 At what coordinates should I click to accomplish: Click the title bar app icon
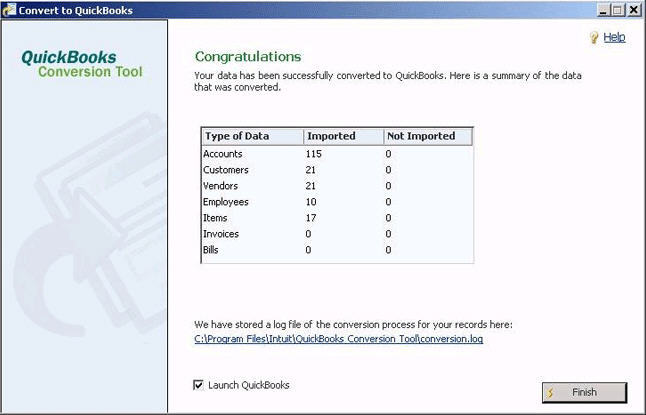8,10
